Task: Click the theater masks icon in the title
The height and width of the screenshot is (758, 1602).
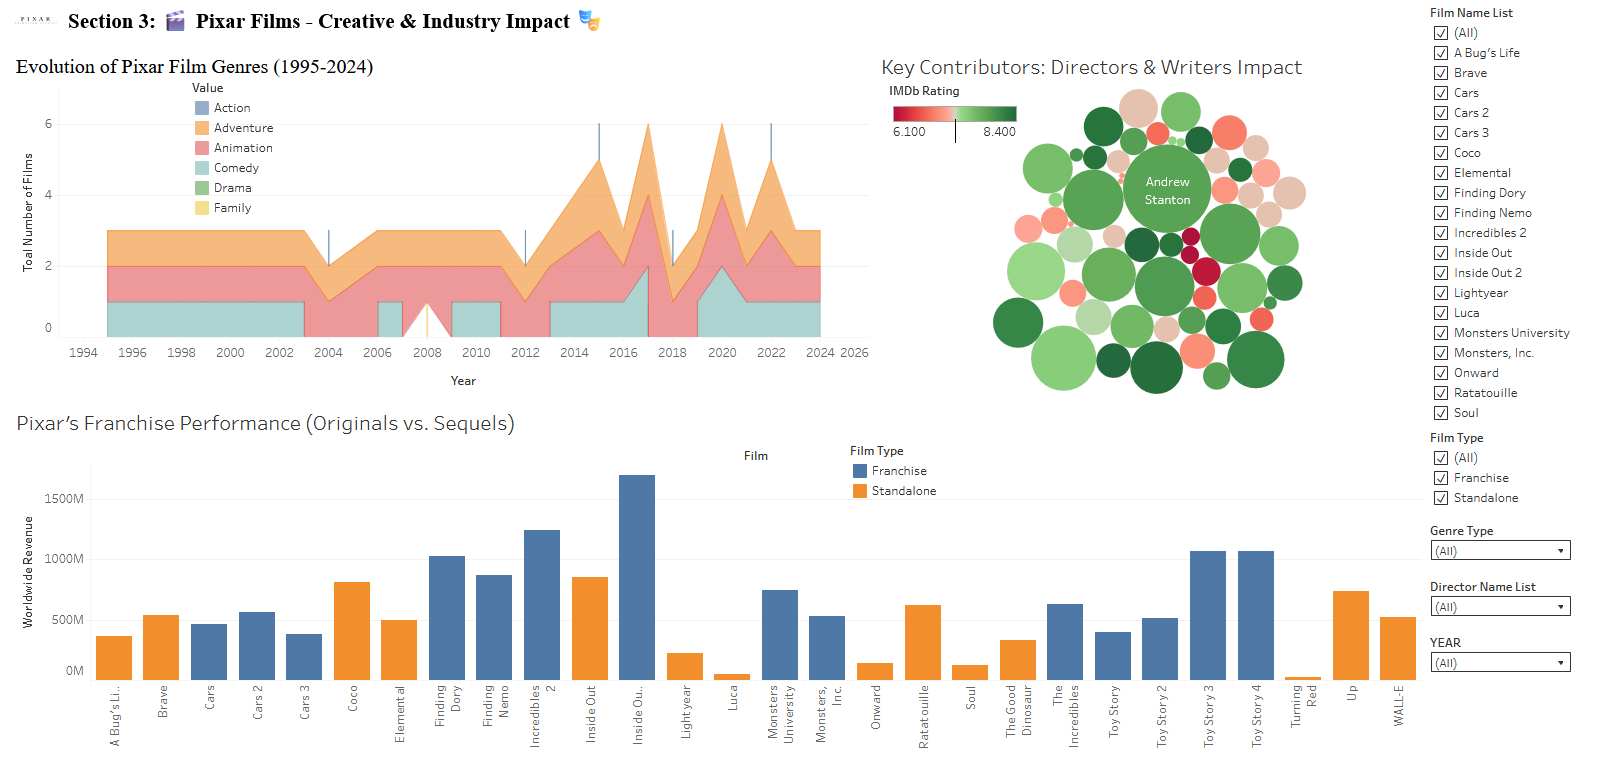Action: pyautogui.click(x=589, y=21)
